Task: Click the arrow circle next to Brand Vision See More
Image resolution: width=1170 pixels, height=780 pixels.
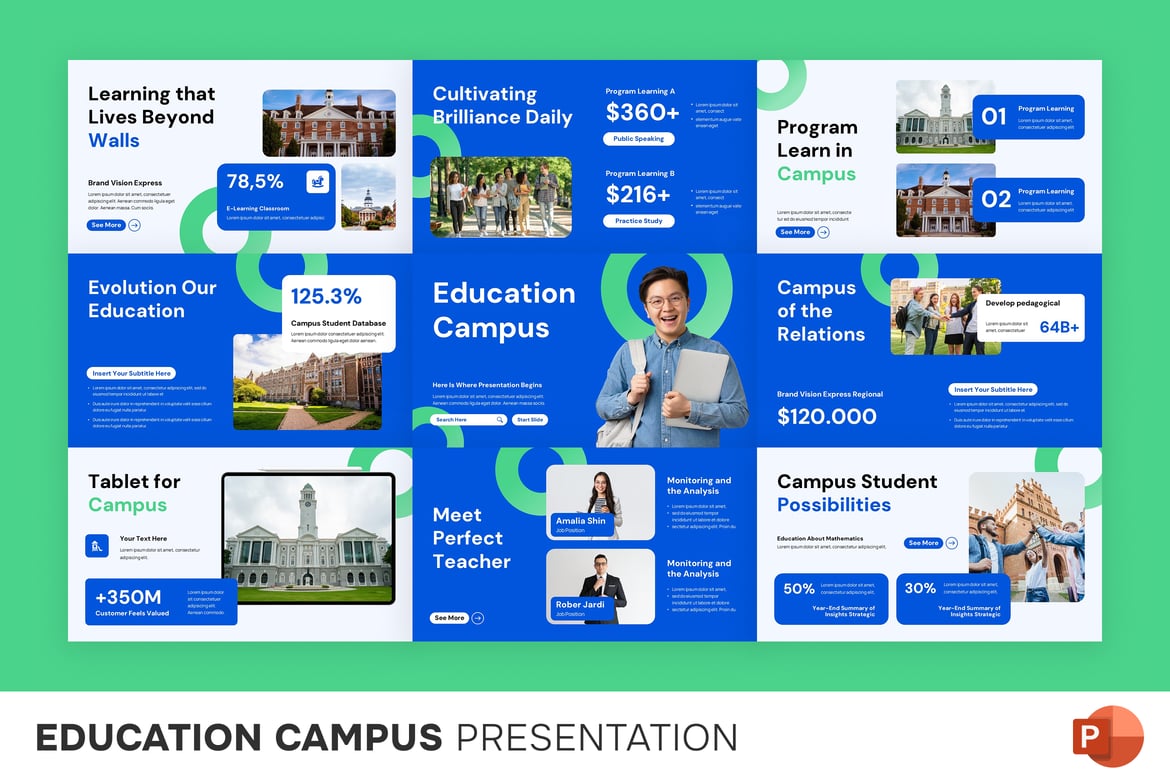Action: point(134,225)
